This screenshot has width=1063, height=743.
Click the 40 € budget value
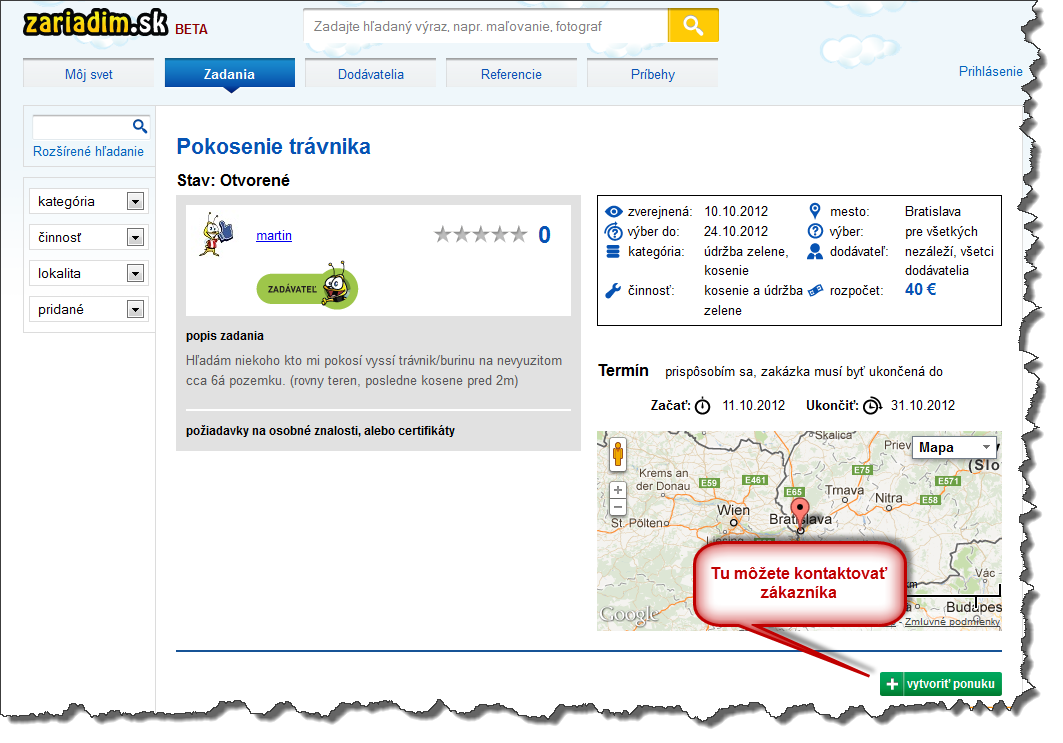click(920, 289)
